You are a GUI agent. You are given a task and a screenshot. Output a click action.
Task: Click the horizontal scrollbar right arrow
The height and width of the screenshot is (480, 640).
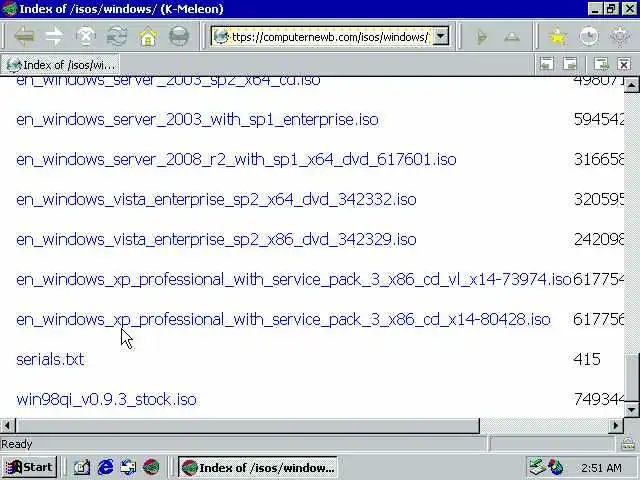[x=616, y=426]
